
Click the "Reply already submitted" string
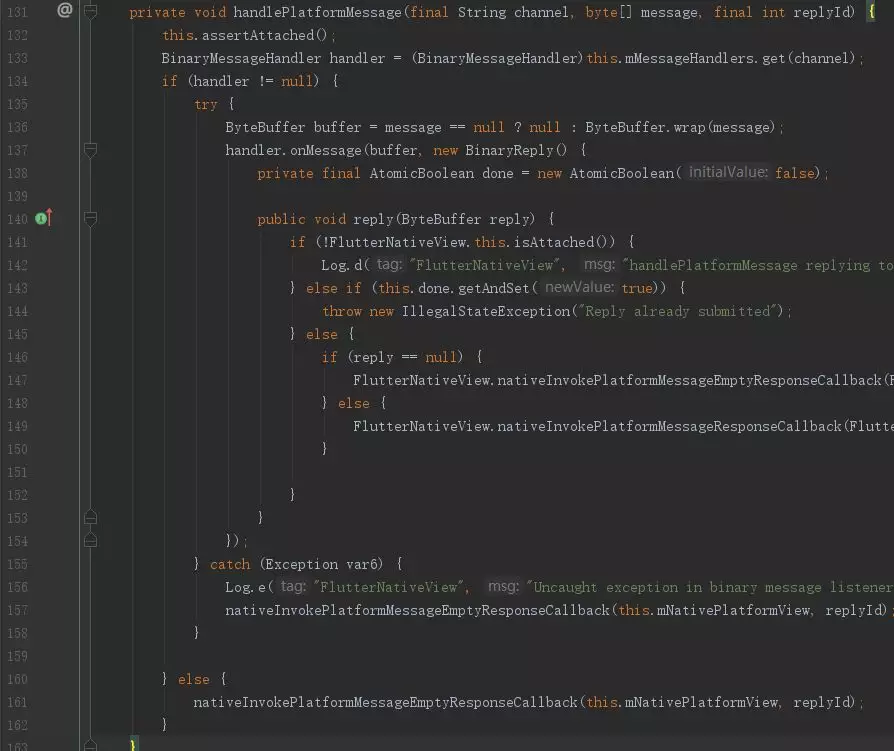point(677,311)
